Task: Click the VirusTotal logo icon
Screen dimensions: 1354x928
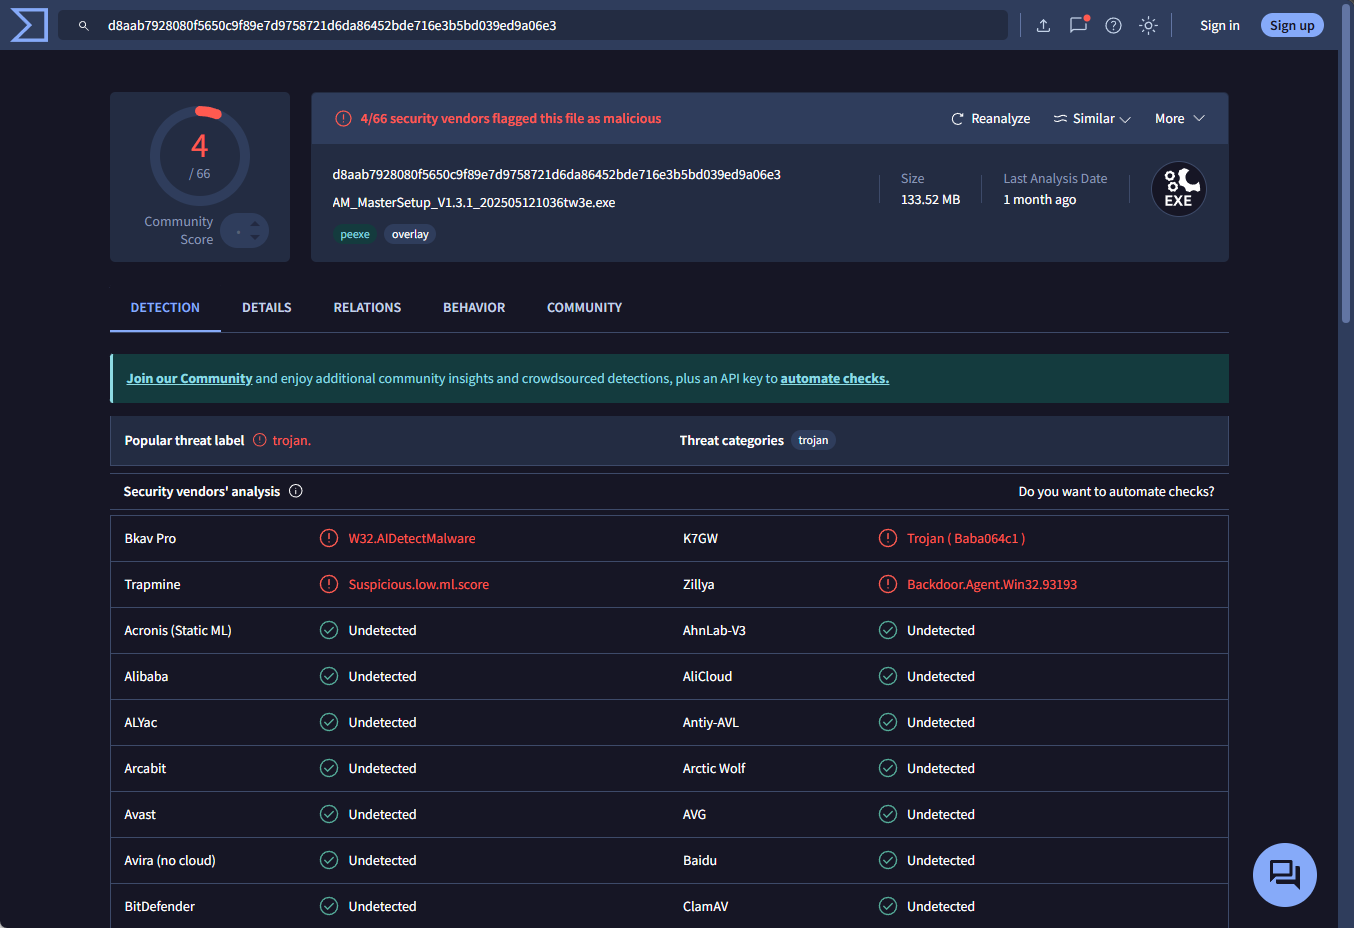Action: click(29, 25)
